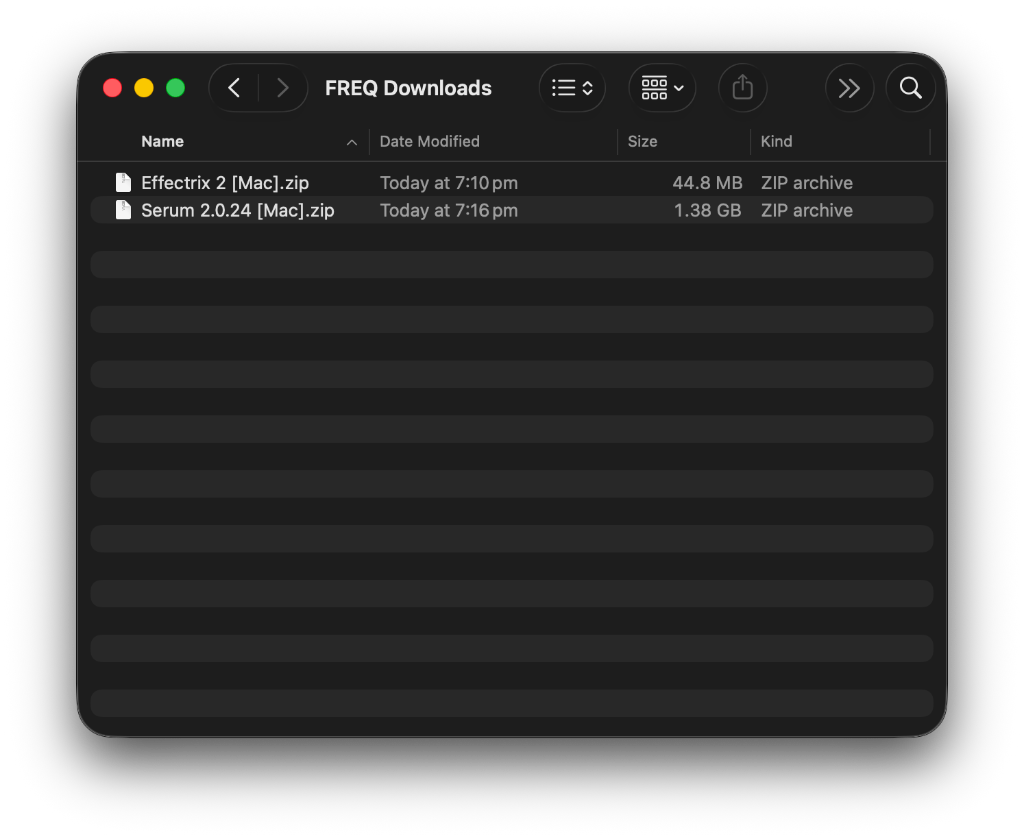This screenshot has width=1024, height=838.
Task: Open the group-by grid dropdown
Action: click(662, 88)
